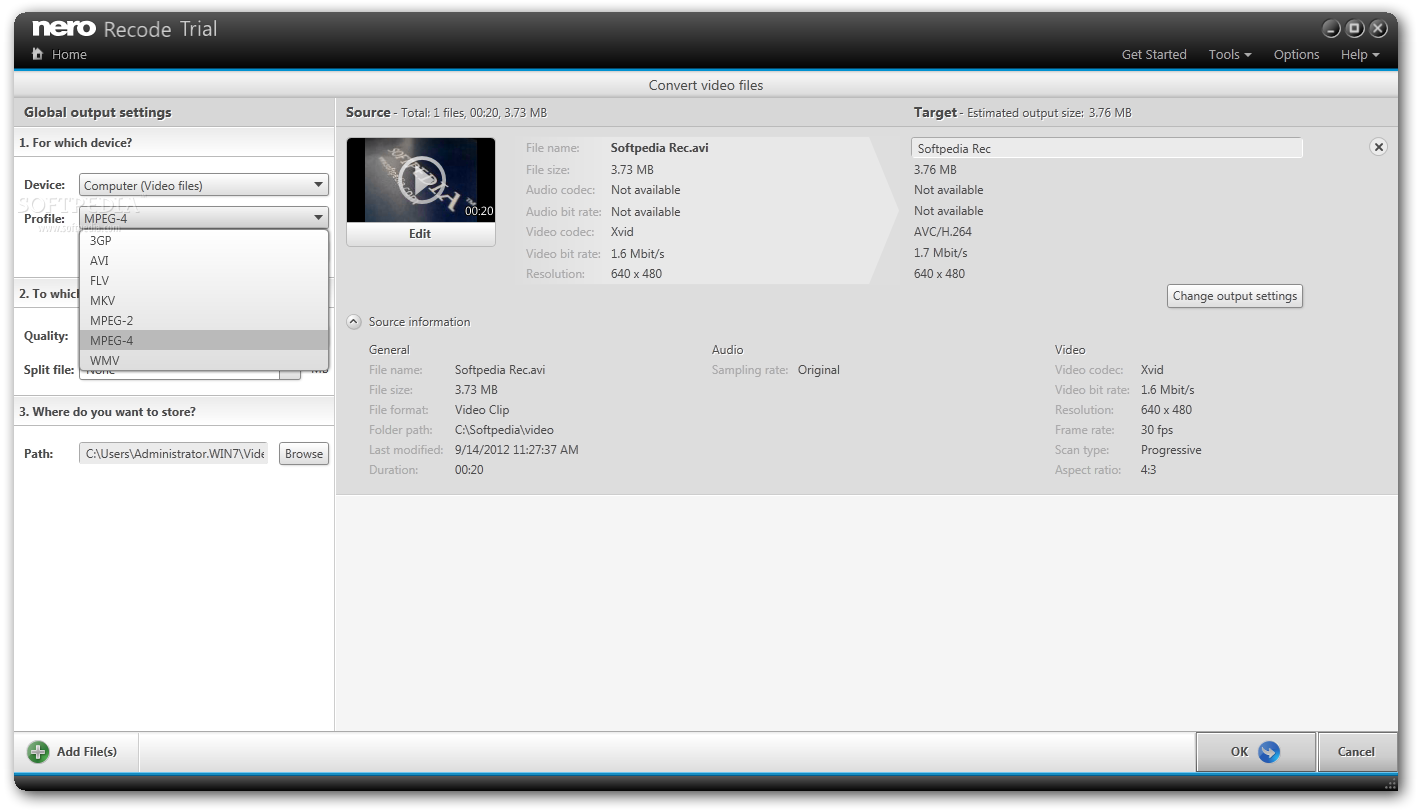Collapse the Source information section
This screenshot has width=1418, height=811.
pyautogui.click(x=354, y=322)
